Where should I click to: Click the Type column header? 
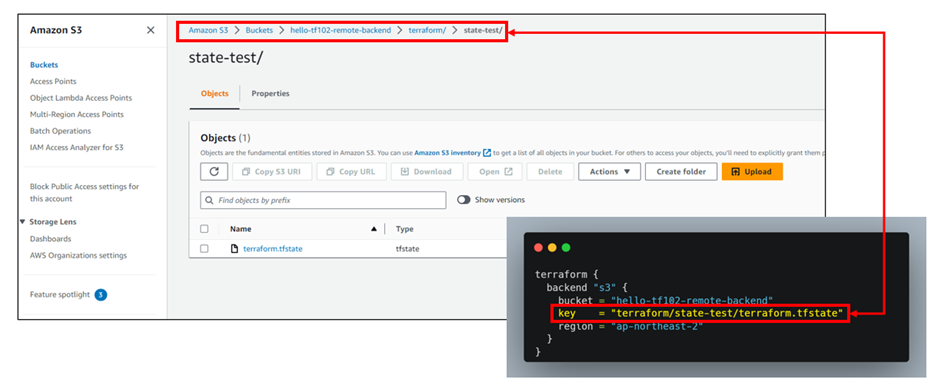pos(404,229)
